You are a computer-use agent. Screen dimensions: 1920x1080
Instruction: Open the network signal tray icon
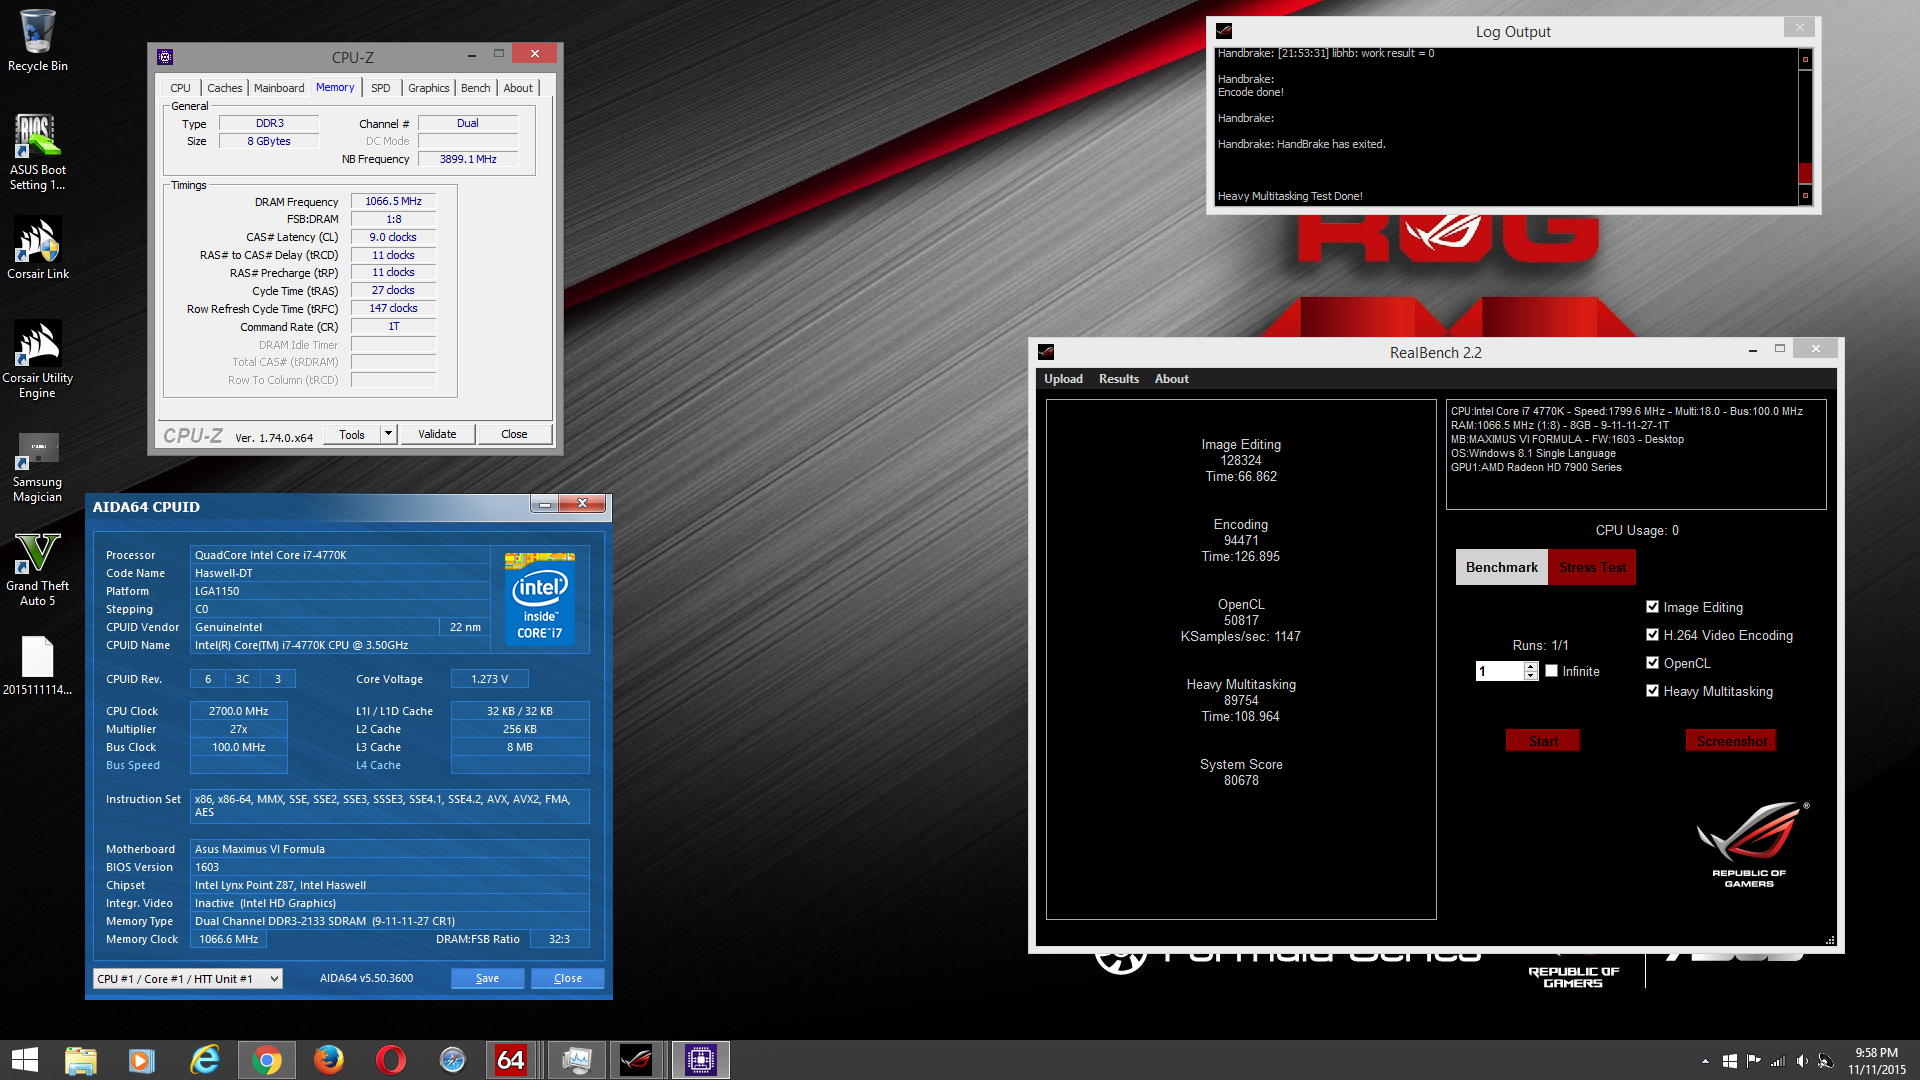(x=1778, y=1061)
